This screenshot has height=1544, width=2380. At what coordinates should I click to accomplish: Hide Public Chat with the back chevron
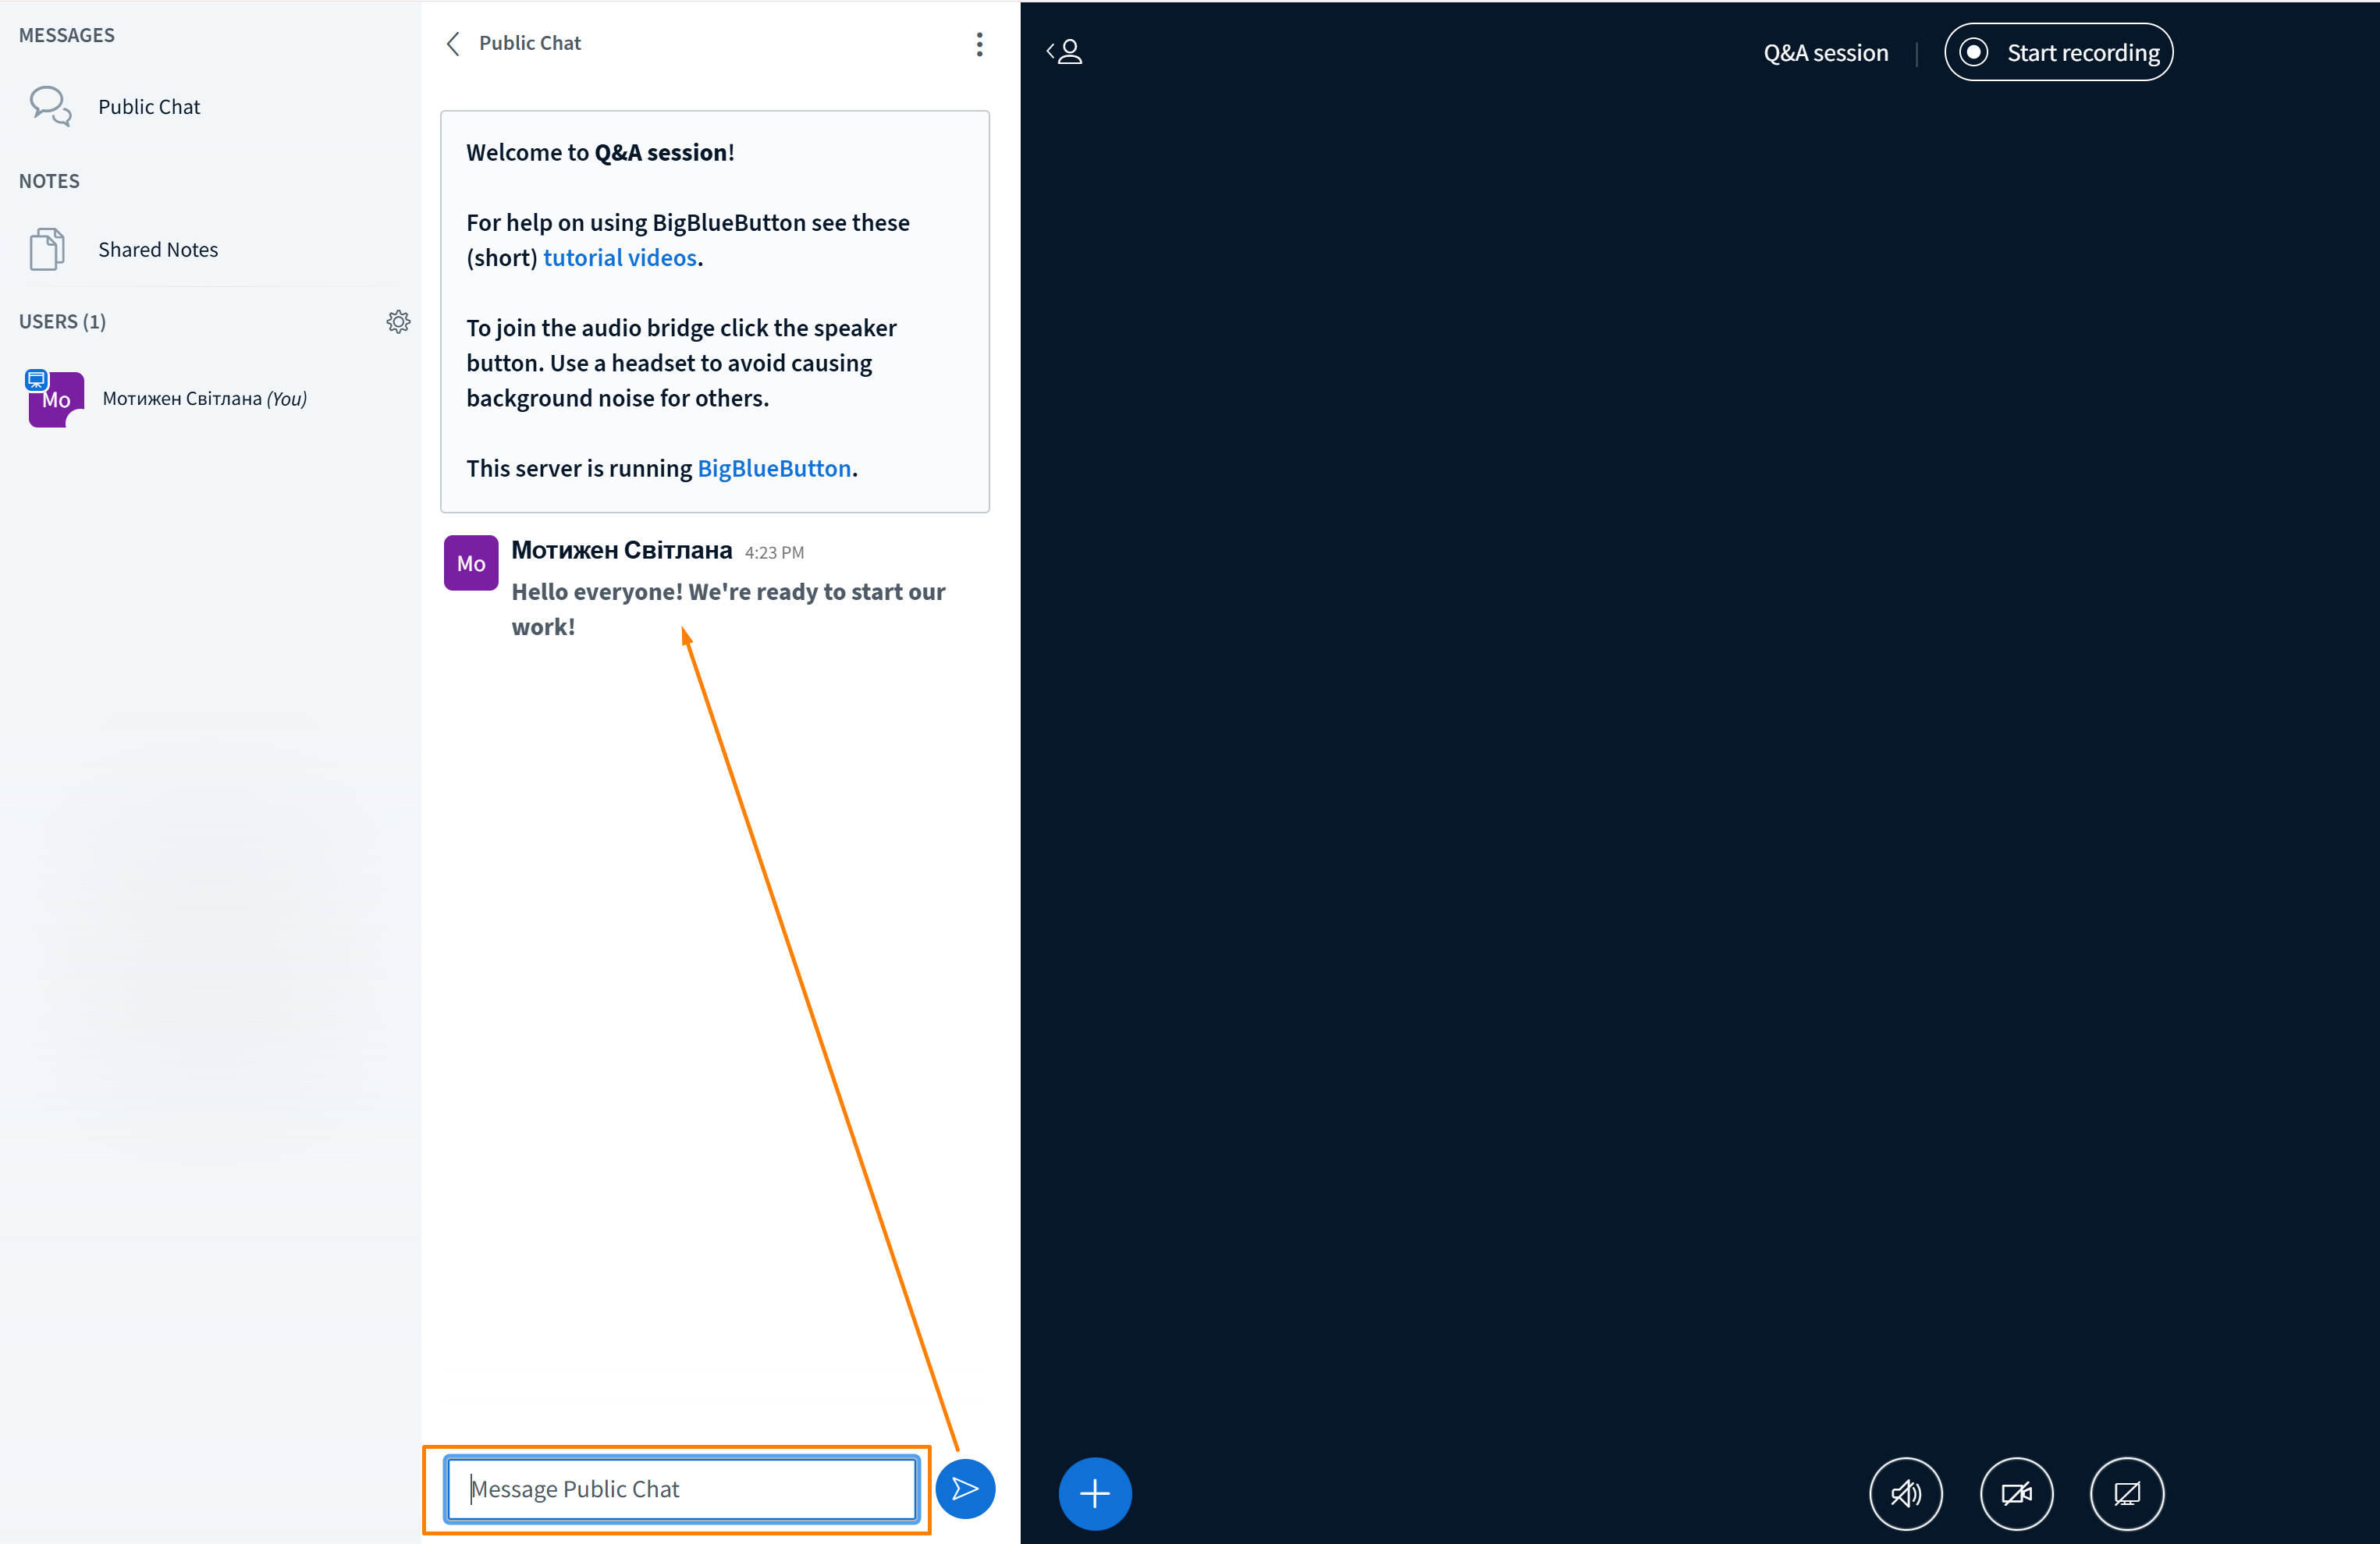(x=454, y=44)
